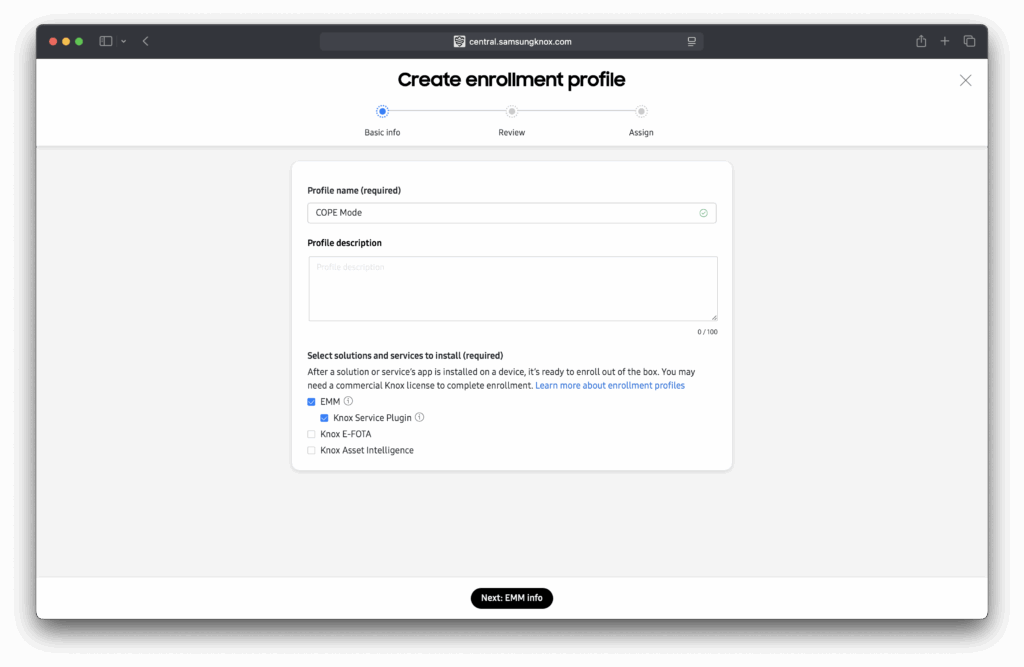Check the Knox Asset Intelligence option
Screen dimensions: 1024x667
pos(312,450)
